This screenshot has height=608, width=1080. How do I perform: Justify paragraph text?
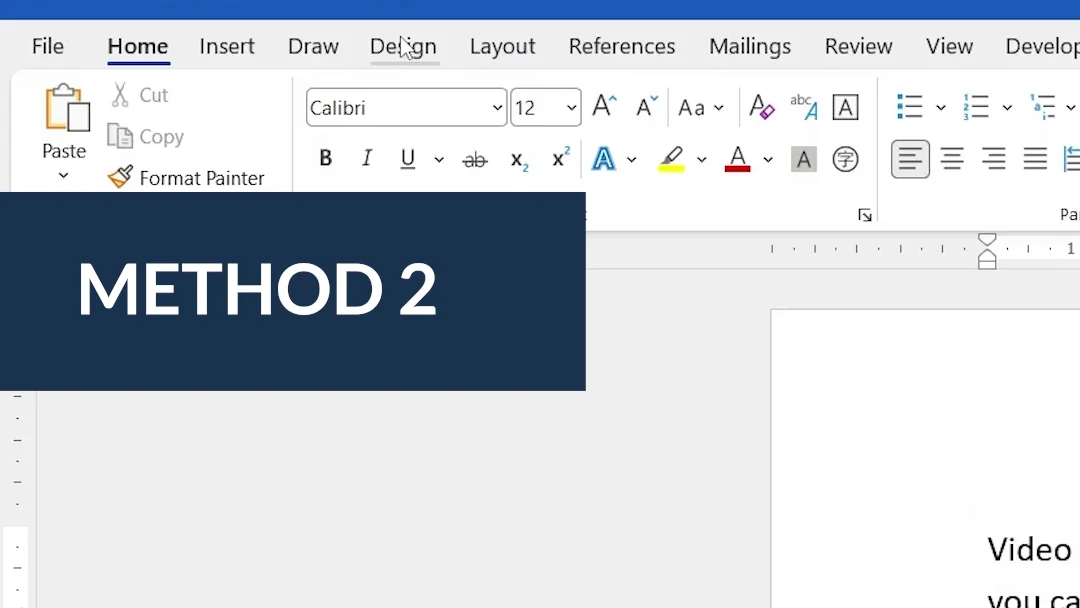pos(1035,159)
